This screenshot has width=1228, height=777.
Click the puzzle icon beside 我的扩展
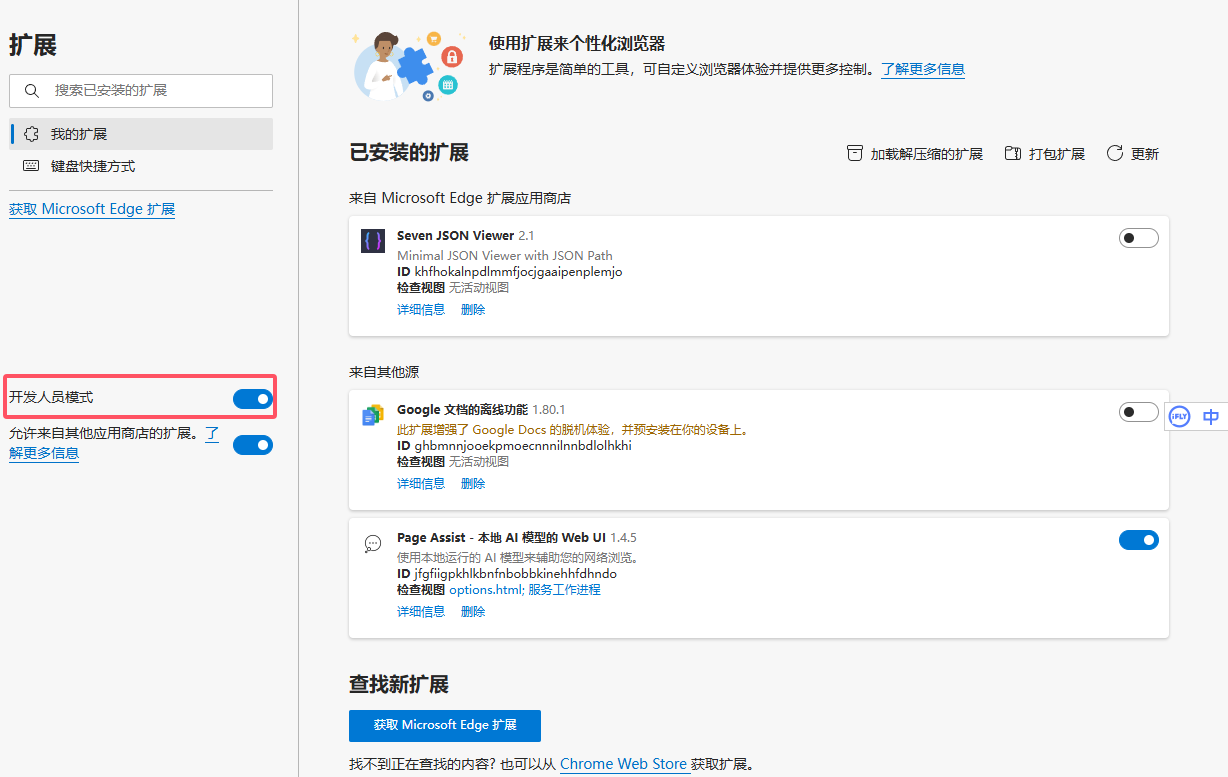(x=31, y=134)
